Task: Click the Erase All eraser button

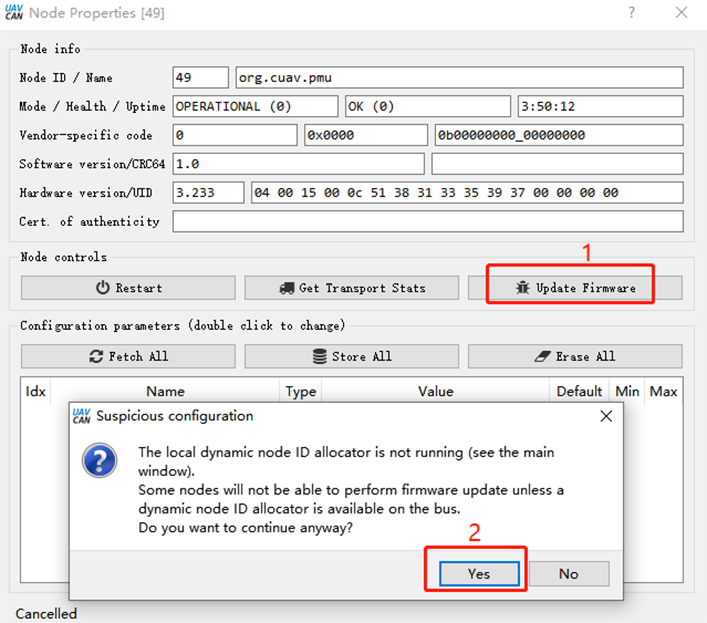Action: click(x=575, y=356)
